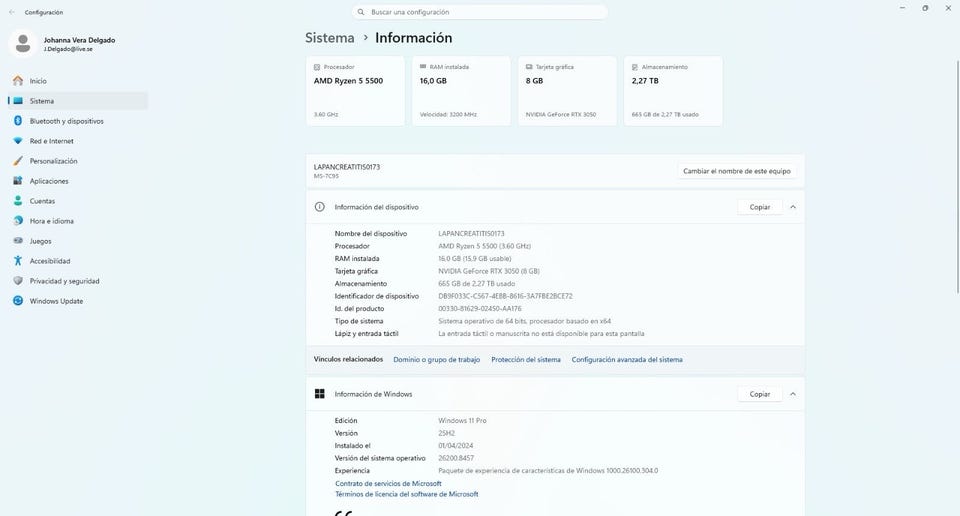The height and width of the screenshot is (516, 960).
Task: Open the Inicio home icon
Action: coord(18,81)
